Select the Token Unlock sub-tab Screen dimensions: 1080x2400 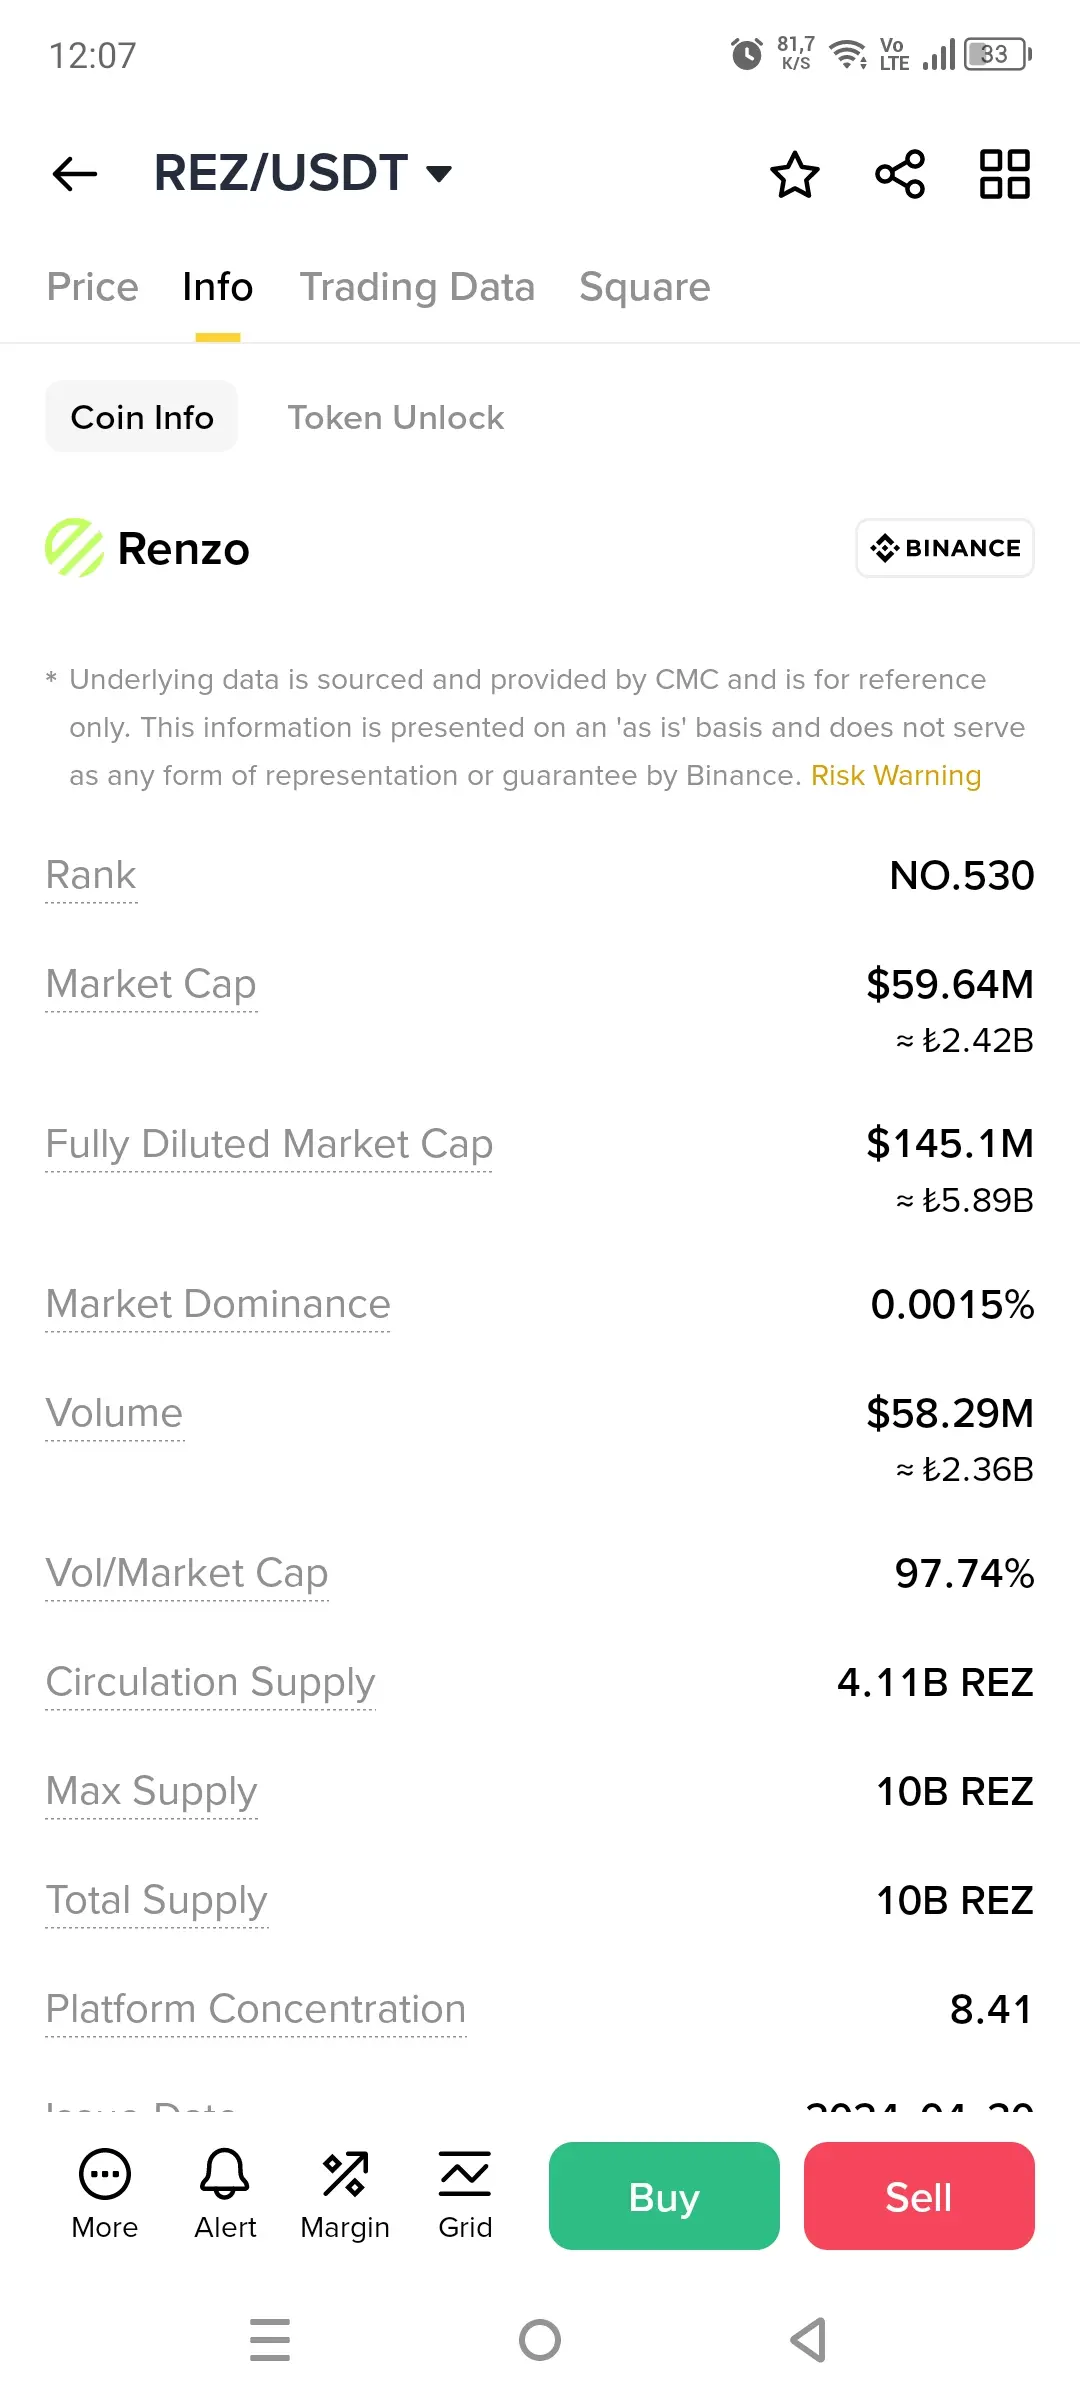click(x=396, y=417)
